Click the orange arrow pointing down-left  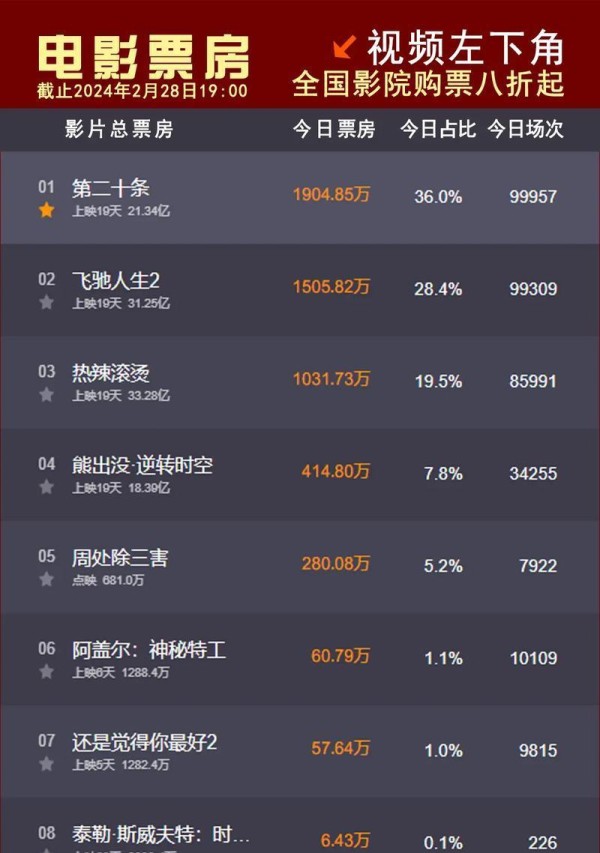[344, 47]
